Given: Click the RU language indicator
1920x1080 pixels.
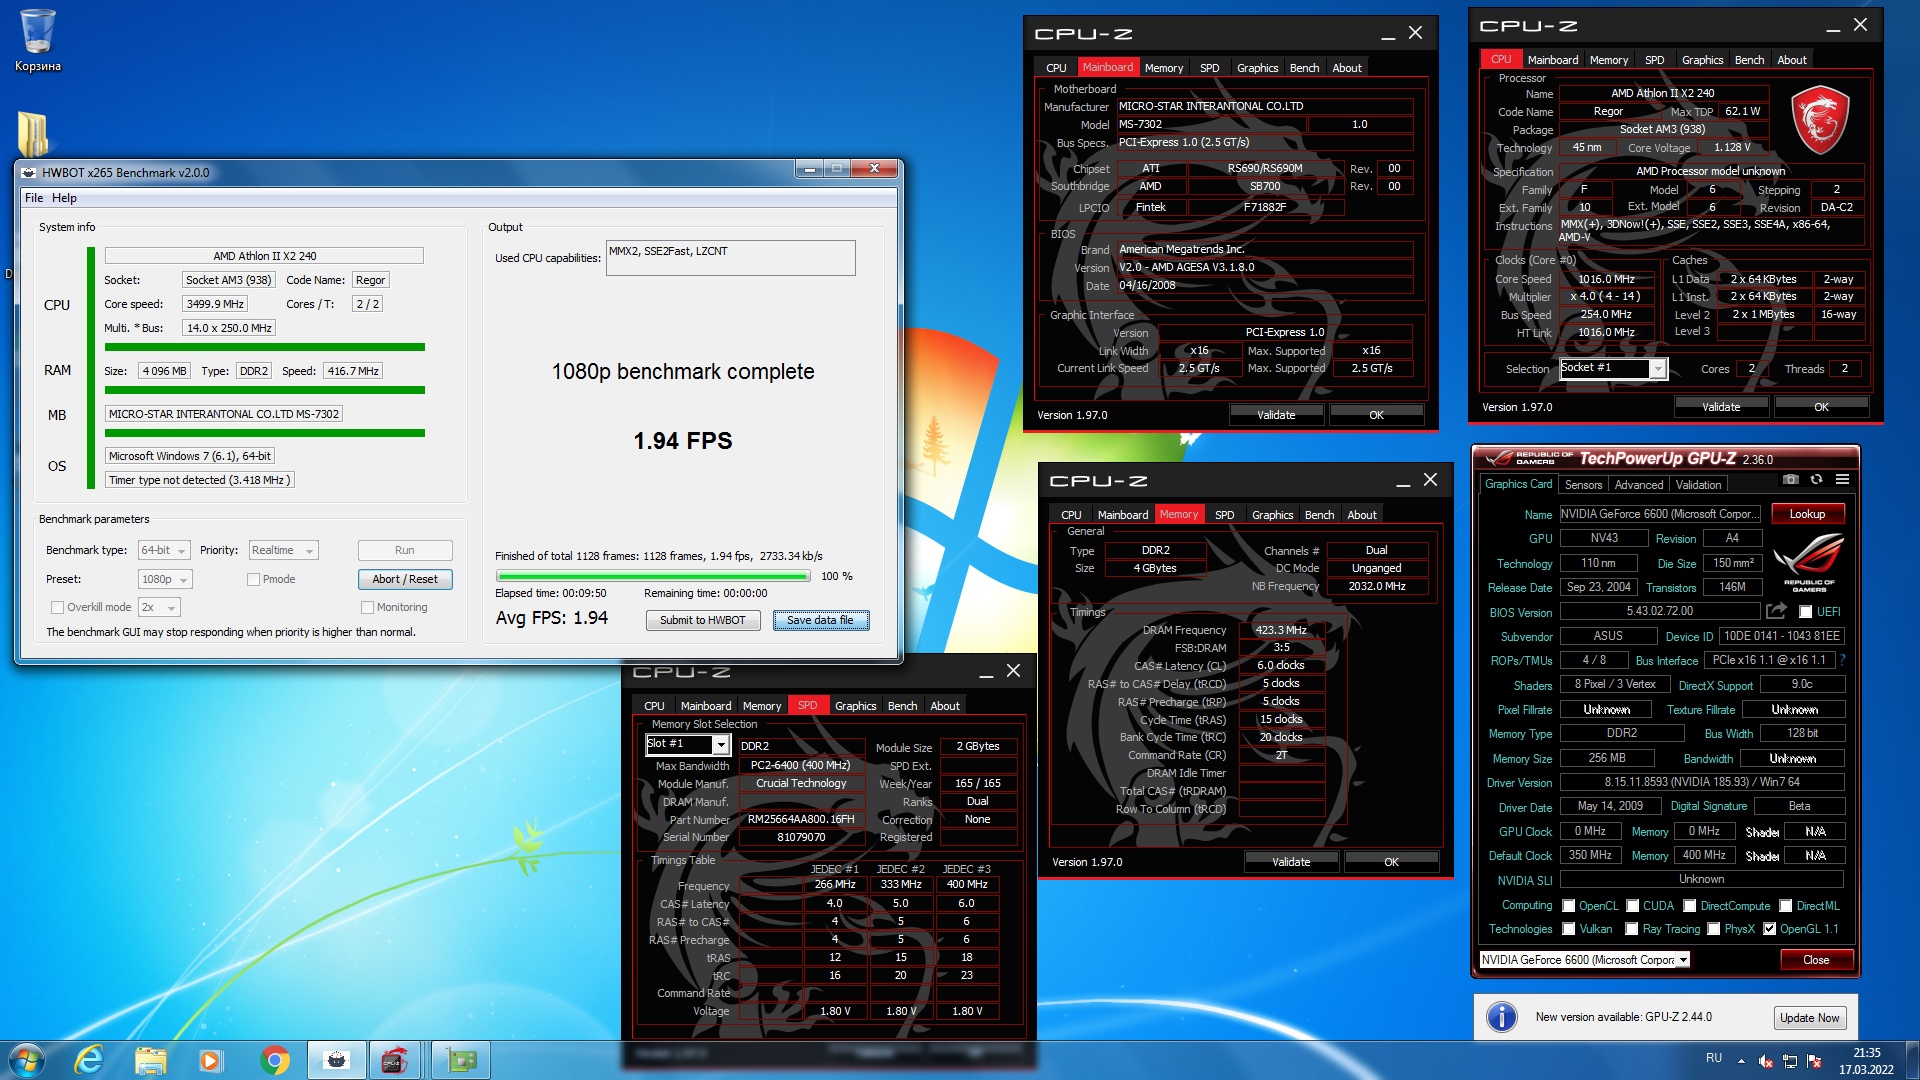Looking at the screenshot, I should pos(1714,1058).
